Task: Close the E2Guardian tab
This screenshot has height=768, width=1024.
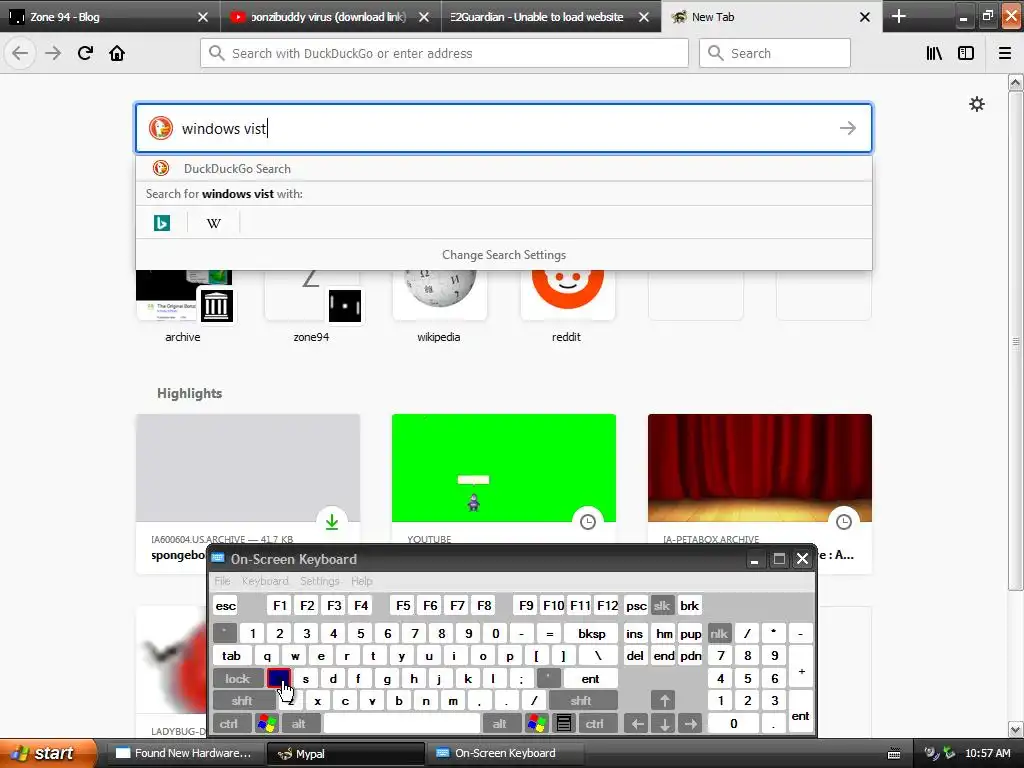Action: coord(644,17)
